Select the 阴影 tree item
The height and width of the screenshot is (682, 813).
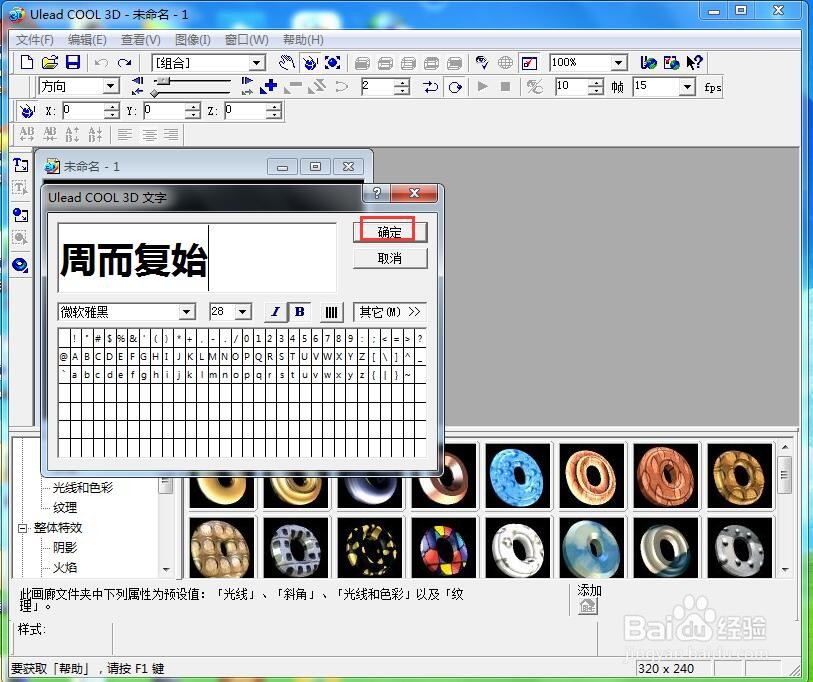tap(65, 548)
